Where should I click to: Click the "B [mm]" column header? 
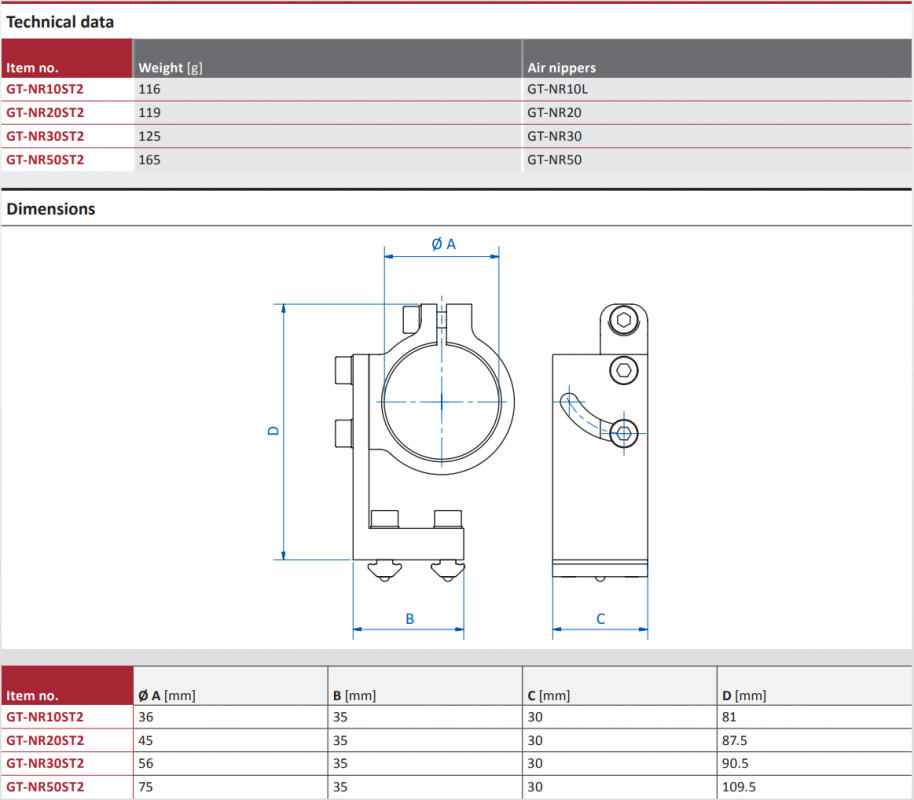pos(354,696)
